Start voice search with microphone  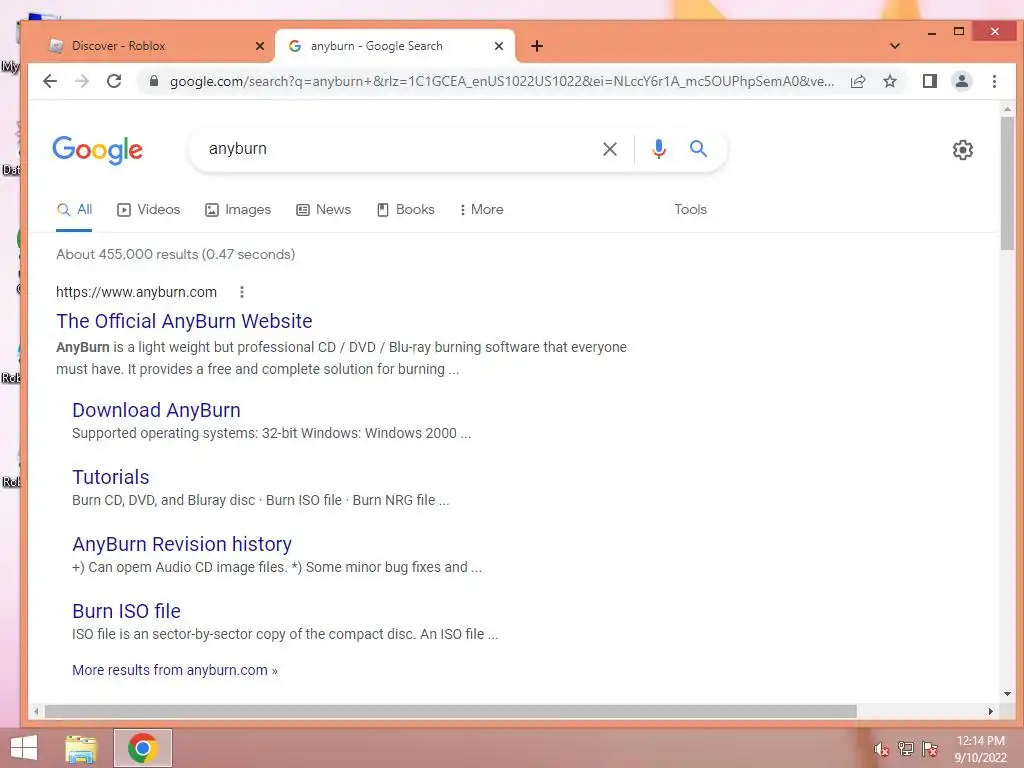click(x=659, y=149)
